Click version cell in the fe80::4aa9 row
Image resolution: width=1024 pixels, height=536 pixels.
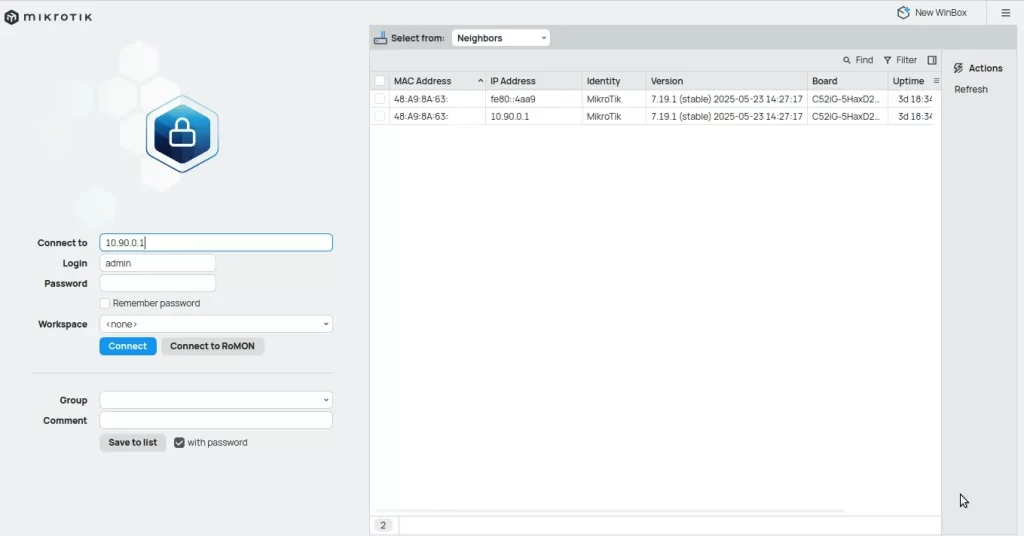click(726, 99)
